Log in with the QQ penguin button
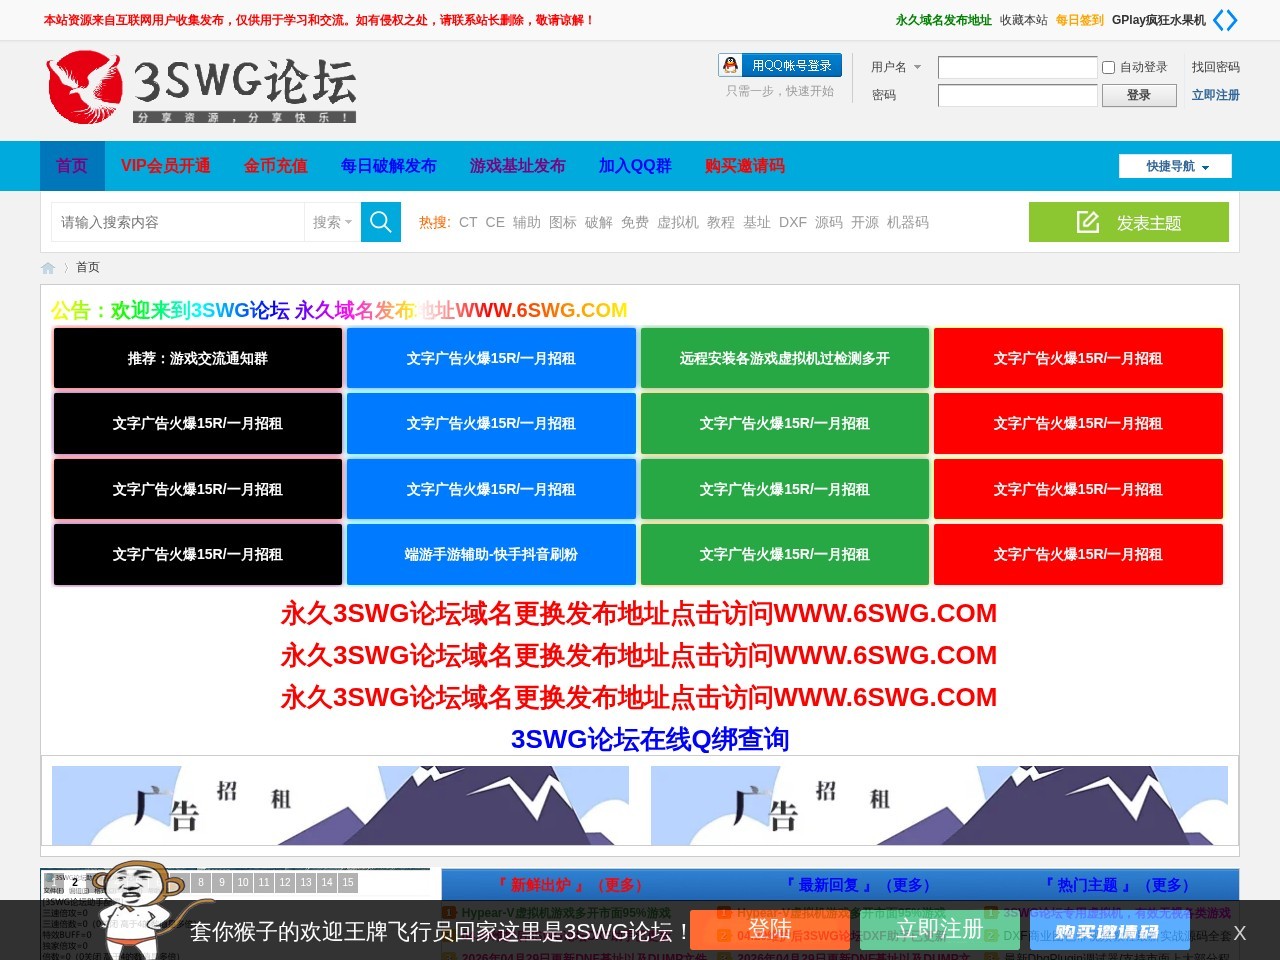Image resolution: width=1280 pixels, height=960 pixels. (x=780, y=65)
